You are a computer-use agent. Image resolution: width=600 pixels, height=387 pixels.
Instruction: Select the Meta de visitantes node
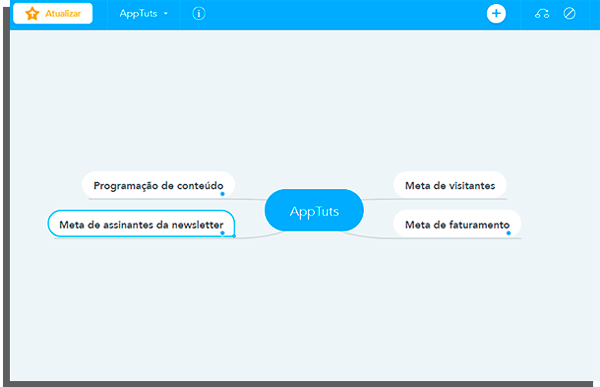point(450,185)
